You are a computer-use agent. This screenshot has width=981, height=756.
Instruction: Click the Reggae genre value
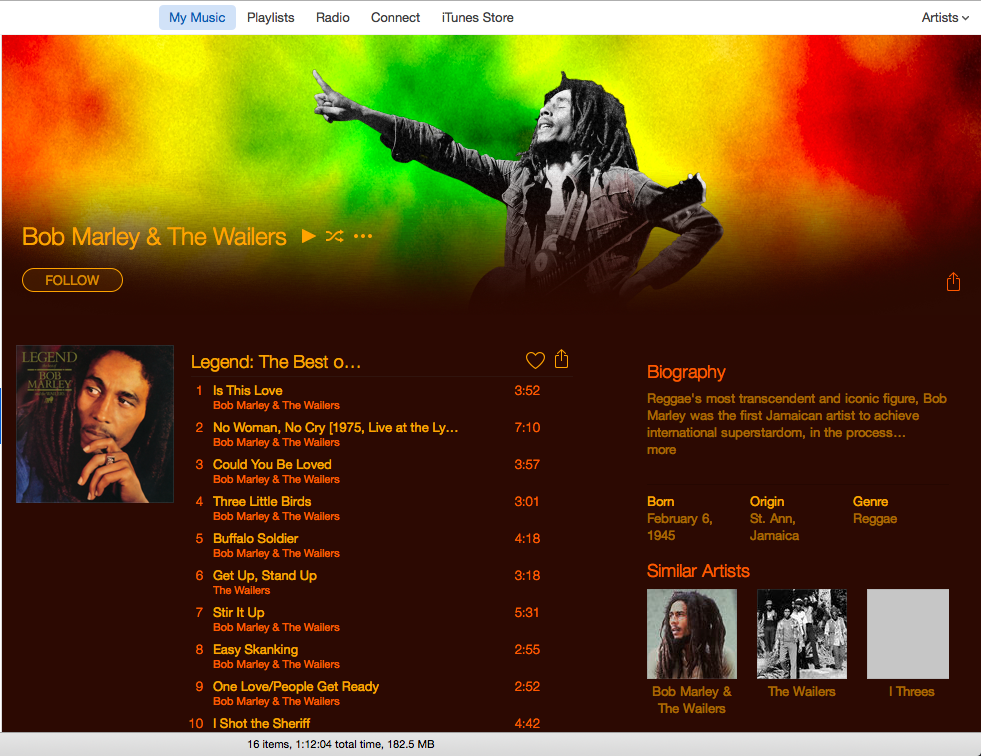click(875, 519)
